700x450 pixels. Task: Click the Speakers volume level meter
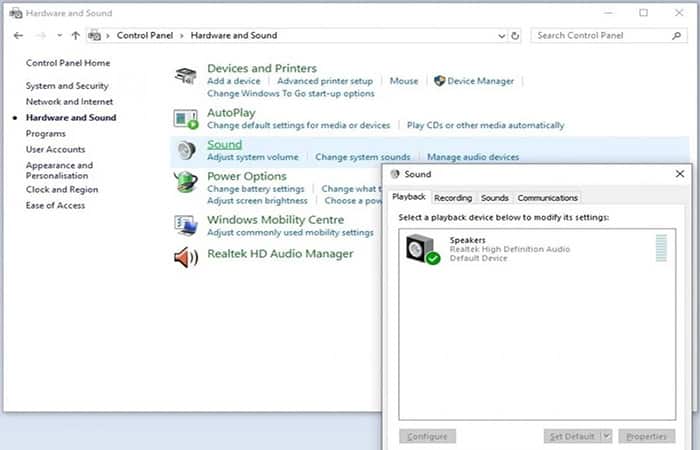point(661,248)
